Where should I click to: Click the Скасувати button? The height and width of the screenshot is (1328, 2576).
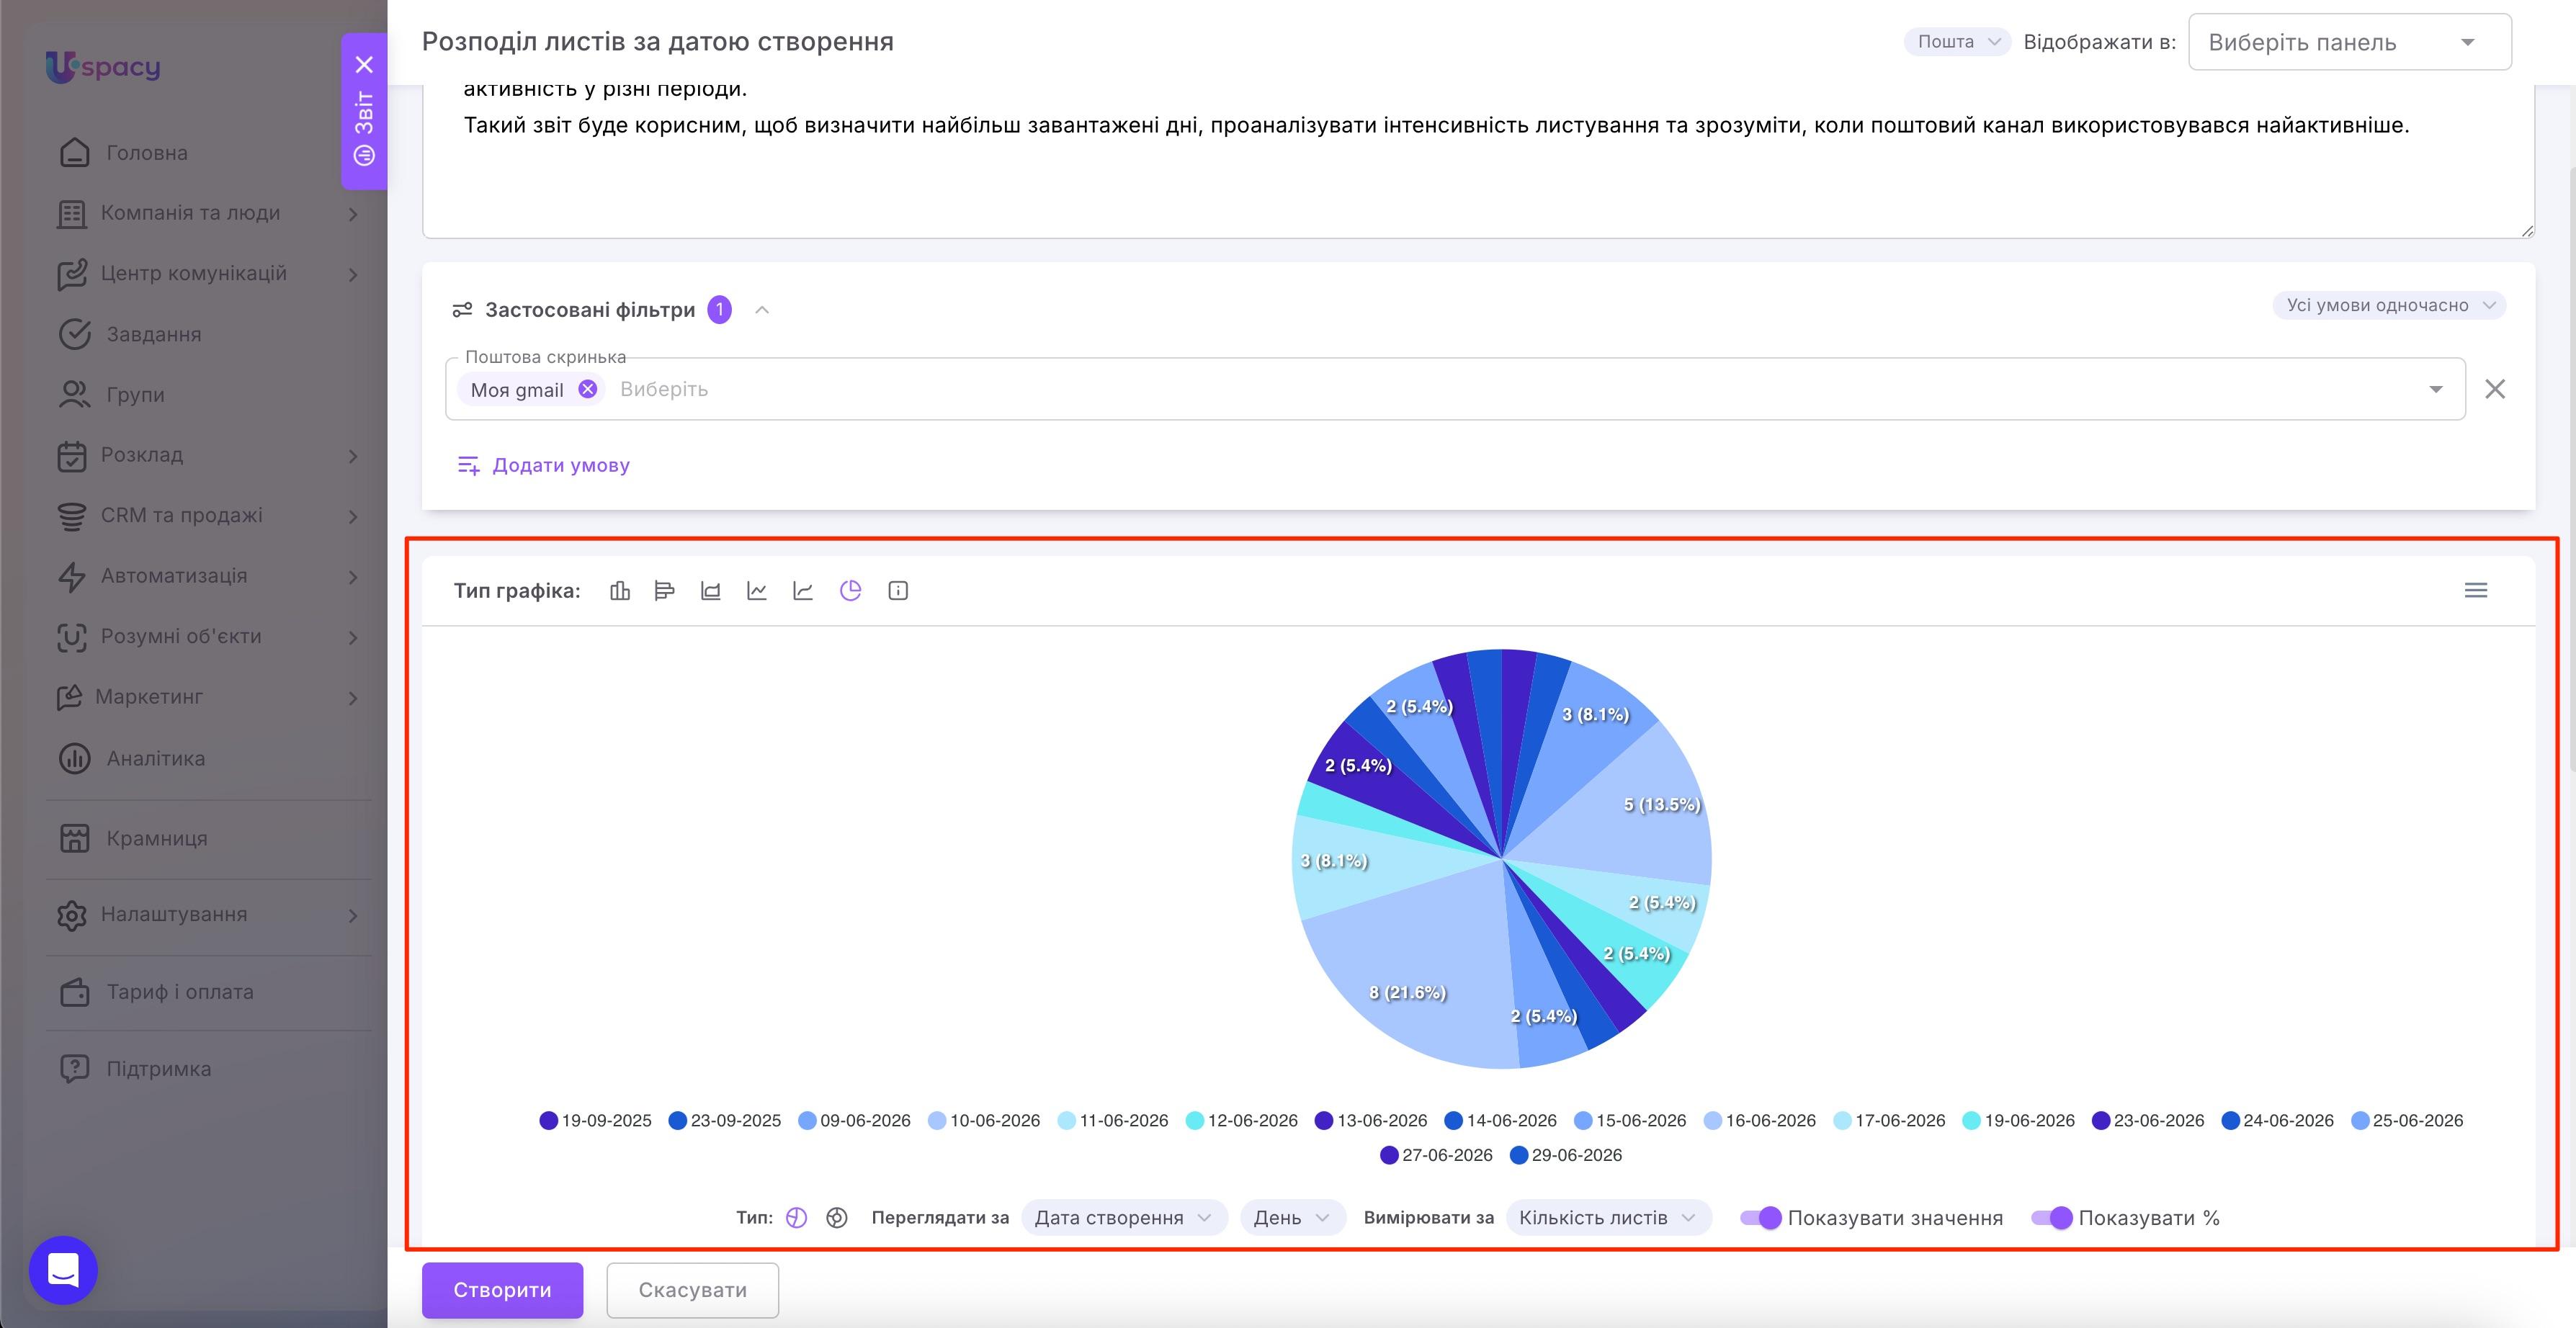tap(692, 1290)
